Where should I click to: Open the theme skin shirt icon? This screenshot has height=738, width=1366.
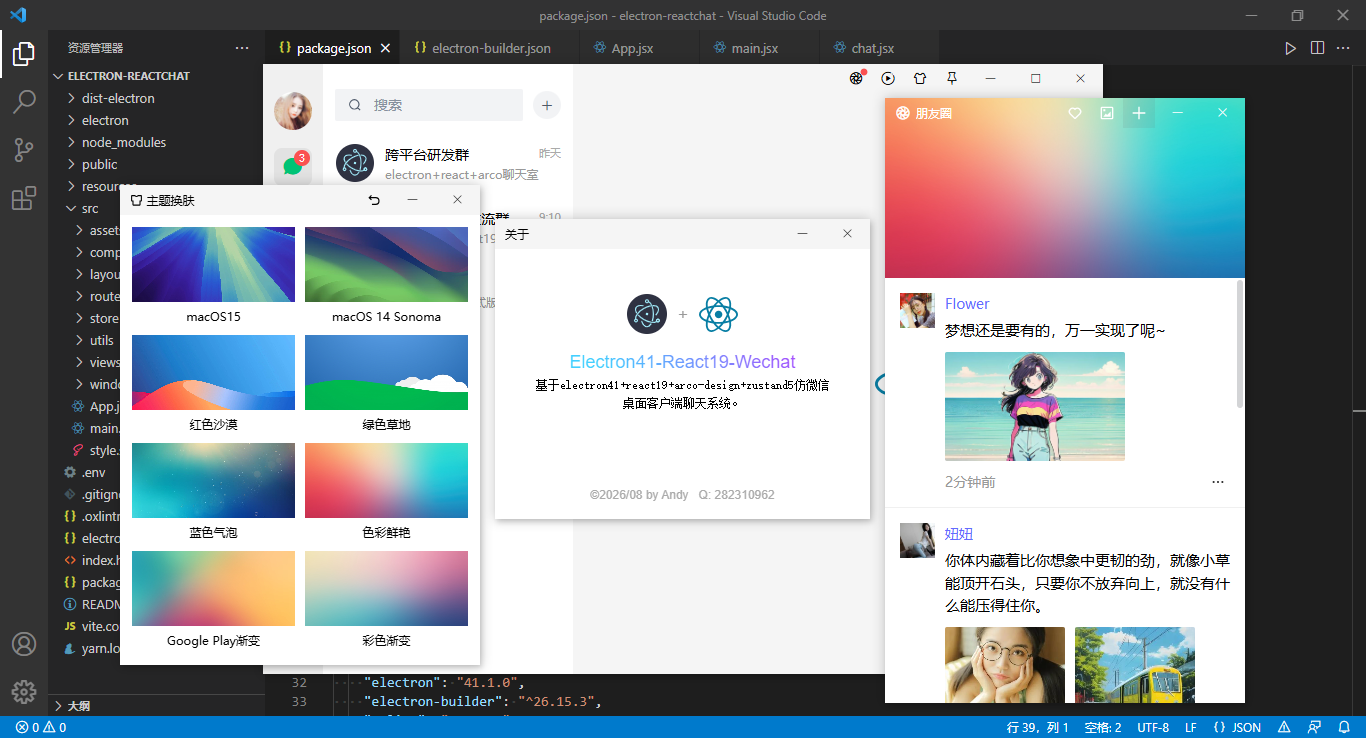tap(920, 78)
